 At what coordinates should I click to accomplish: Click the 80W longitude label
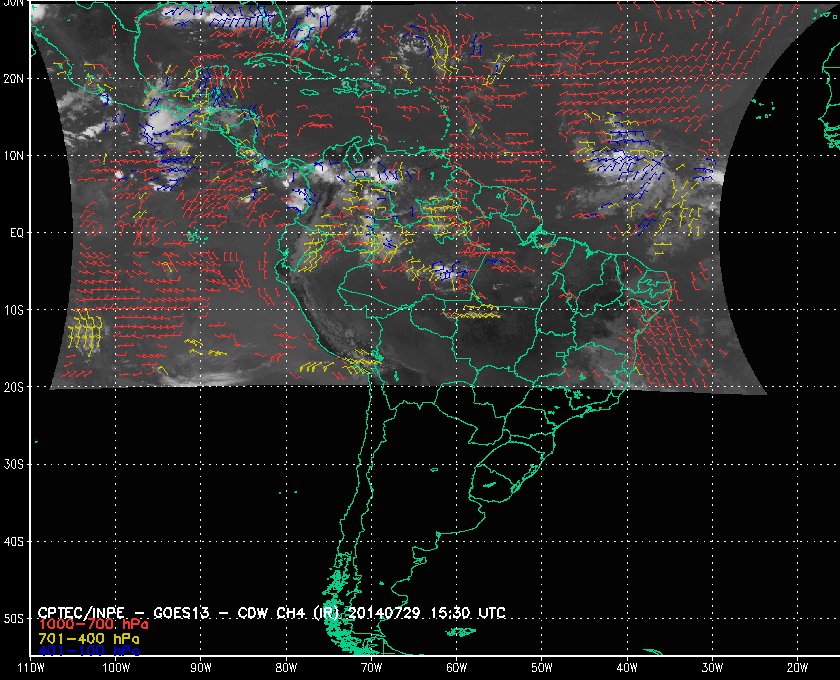tap(286, 668)
